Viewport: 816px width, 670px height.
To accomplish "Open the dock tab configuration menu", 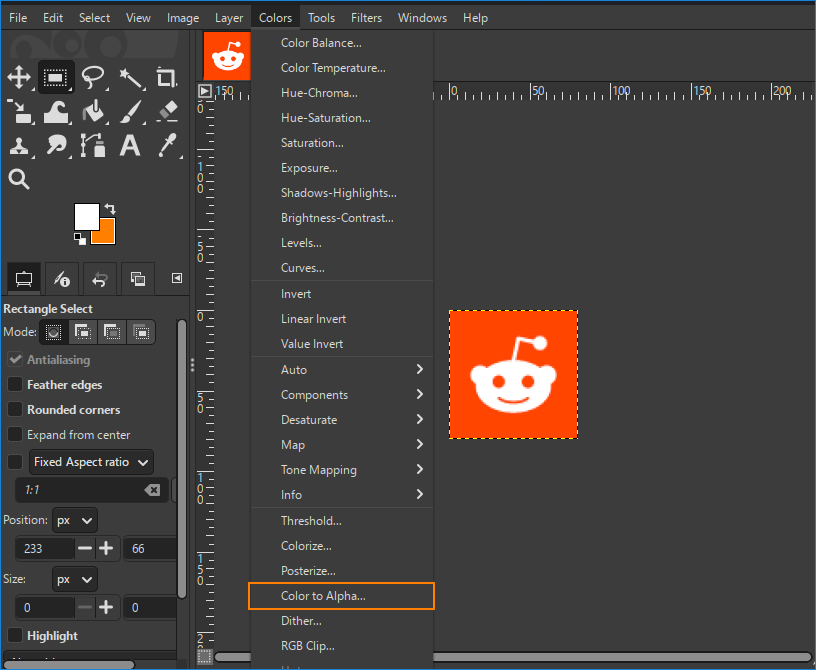I will (177, 278).
